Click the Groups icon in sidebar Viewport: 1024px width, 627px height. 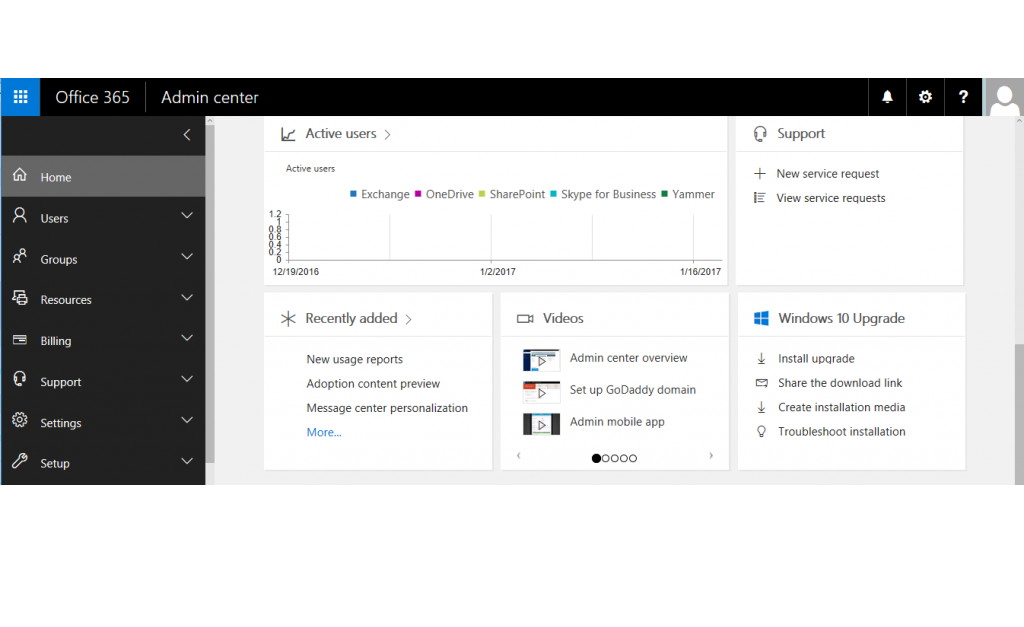tap(20, 257)
